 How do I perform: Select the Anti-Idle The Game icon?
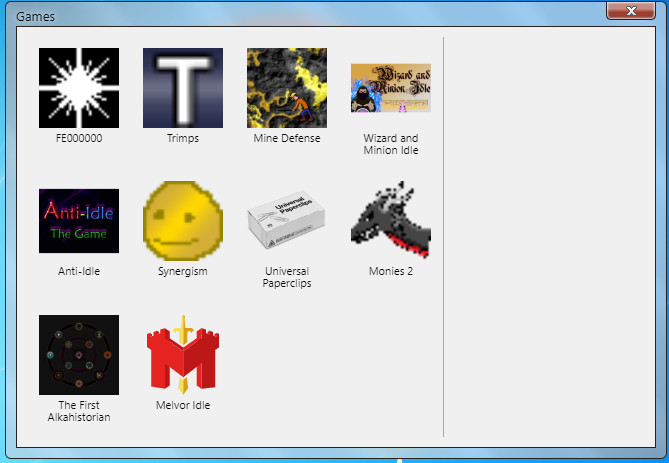(79, 221)
